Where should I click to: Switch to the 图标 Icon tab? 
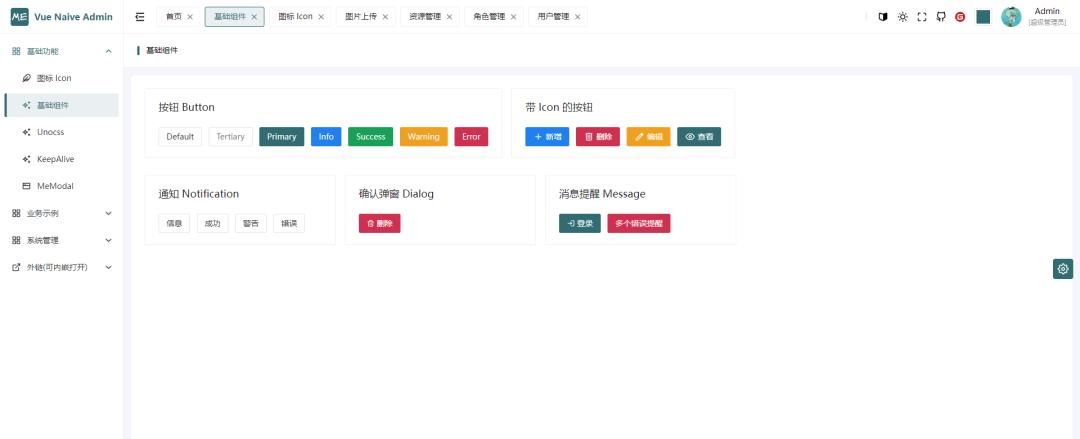[295, 17]
